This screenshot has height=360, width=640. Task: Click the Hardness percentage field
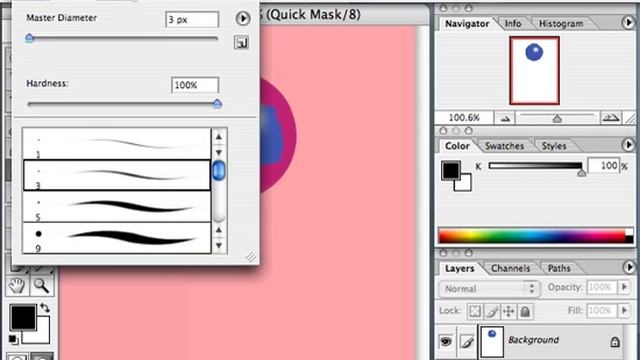pos(195,85)
